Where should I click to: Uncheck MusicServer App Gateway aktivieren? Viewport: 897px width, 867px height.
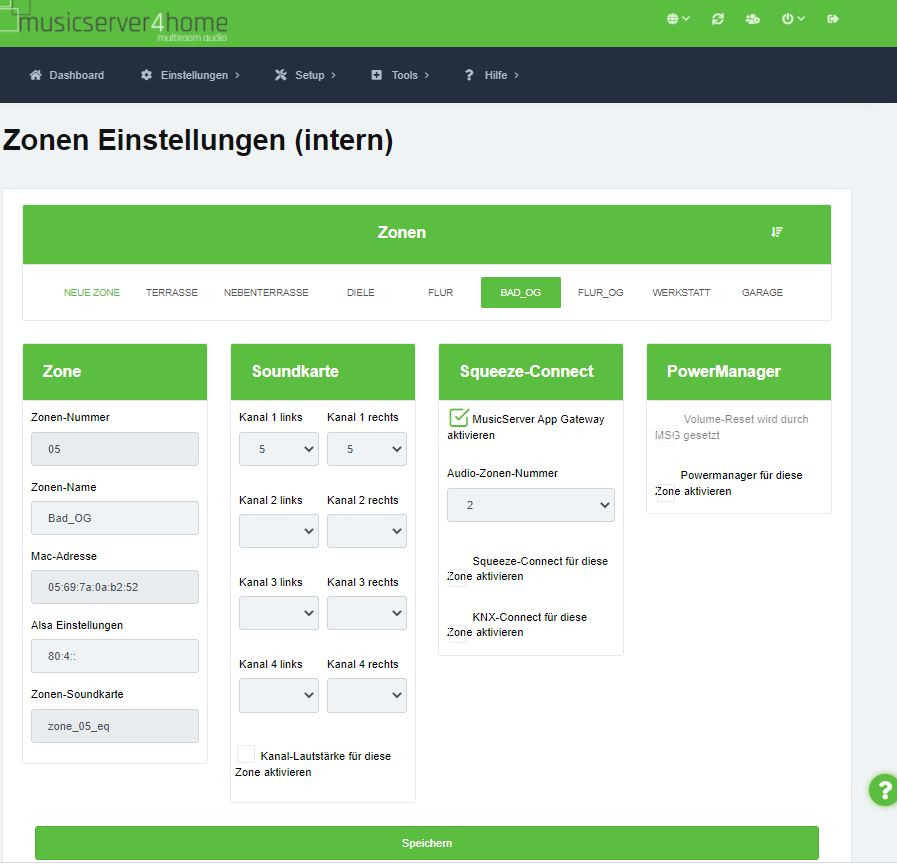coord(458,418)
